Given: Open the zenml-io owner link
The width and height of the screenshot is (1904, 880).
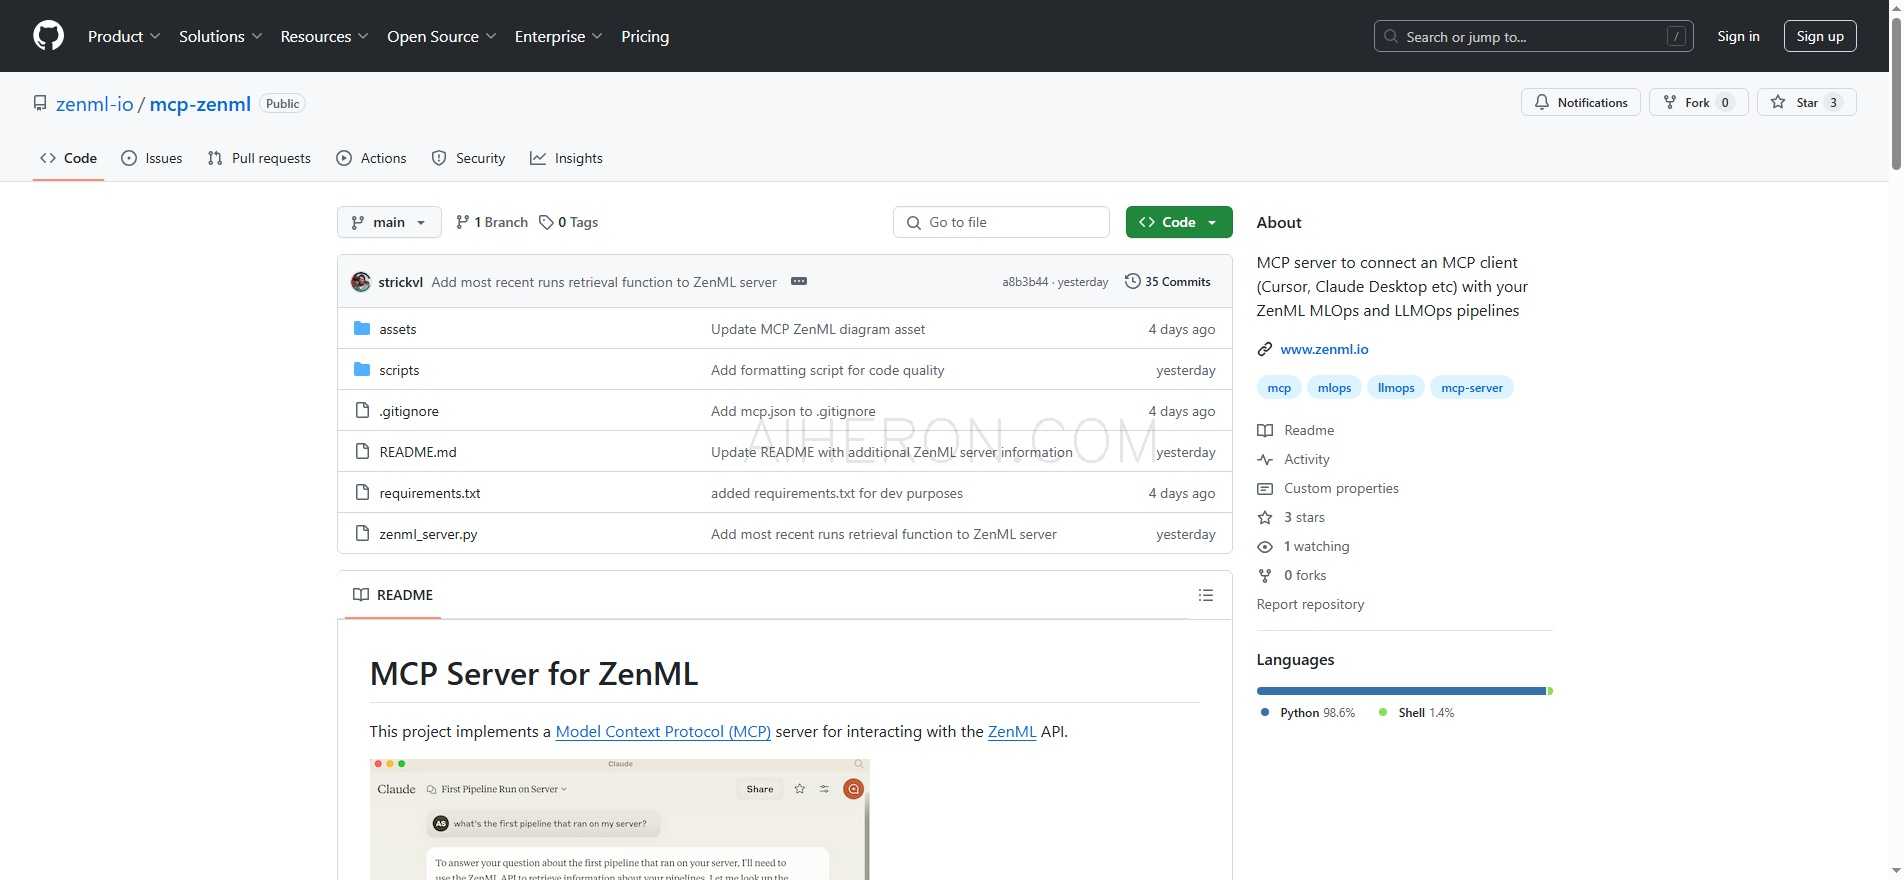Looking at the screenshot, I should [95, 104].
